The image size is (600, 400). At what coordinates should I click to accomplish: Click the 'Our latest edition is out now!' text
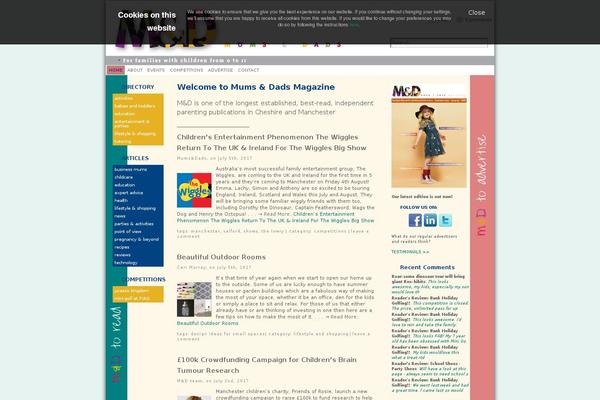pyautogui.click(x=422, y=196)
